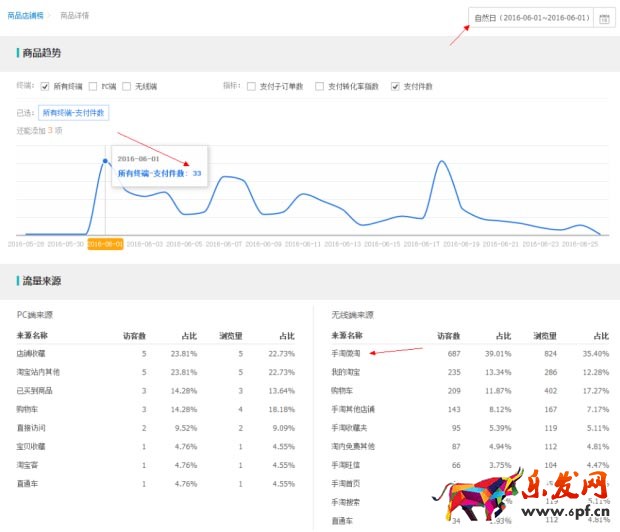Uncheck the 支付件数 indicator checkbox
The height and width of the screenshot is (532, 620).
[396, 86]
